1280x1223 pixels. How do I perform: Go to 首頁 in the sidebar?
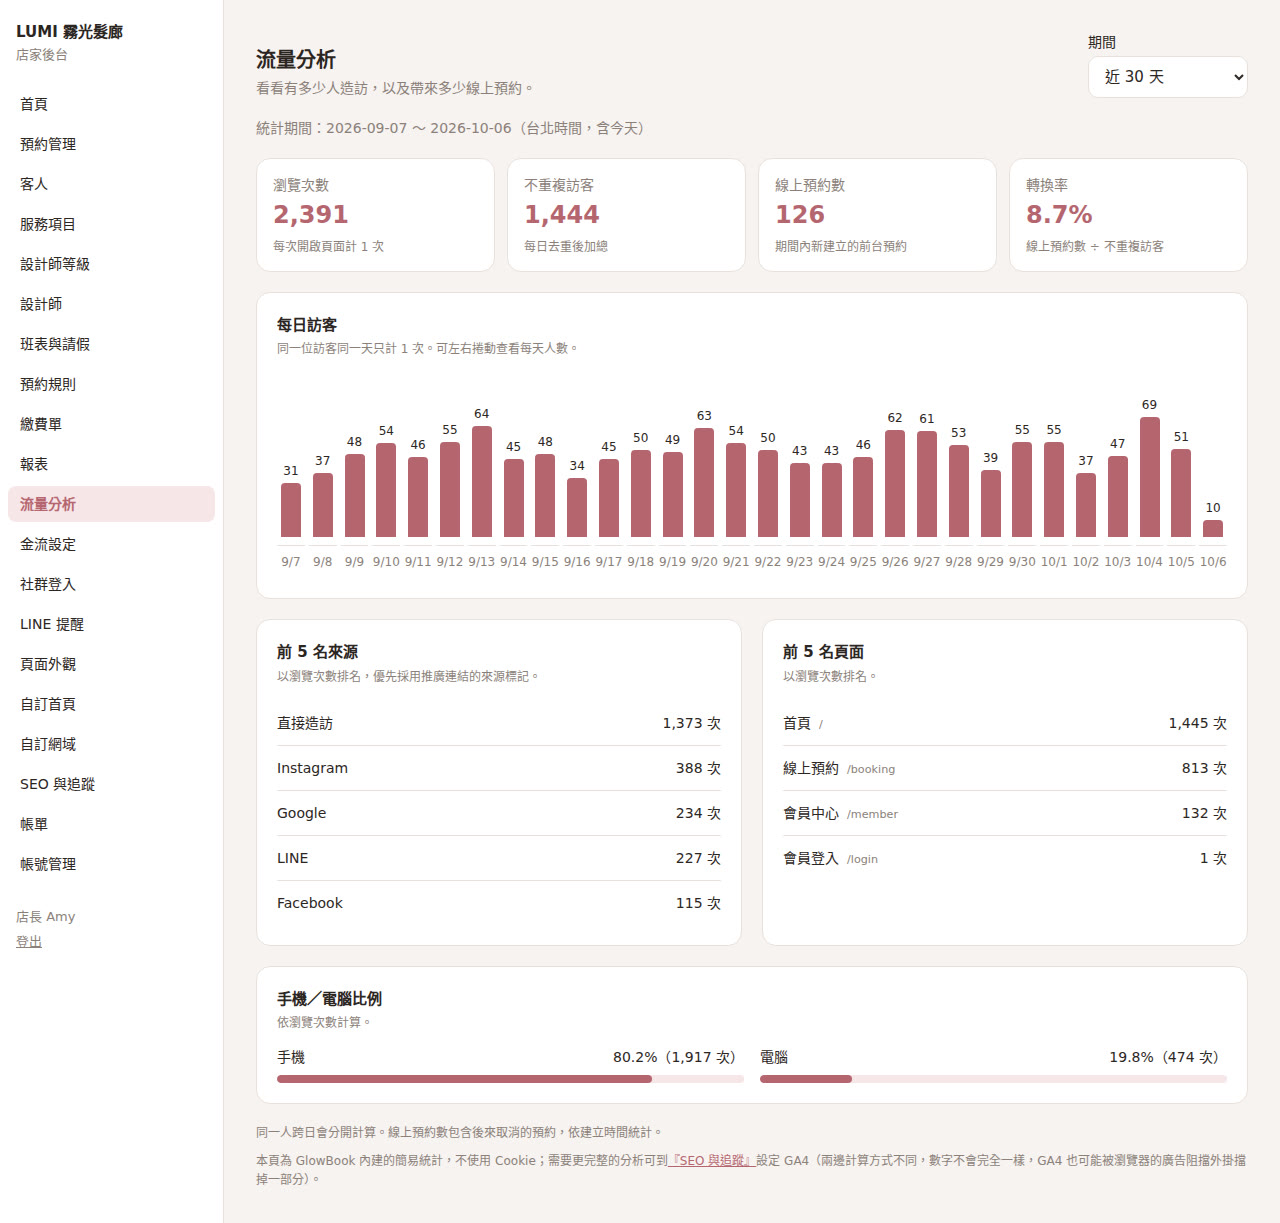pyautogui.click(x=111, y=104)
